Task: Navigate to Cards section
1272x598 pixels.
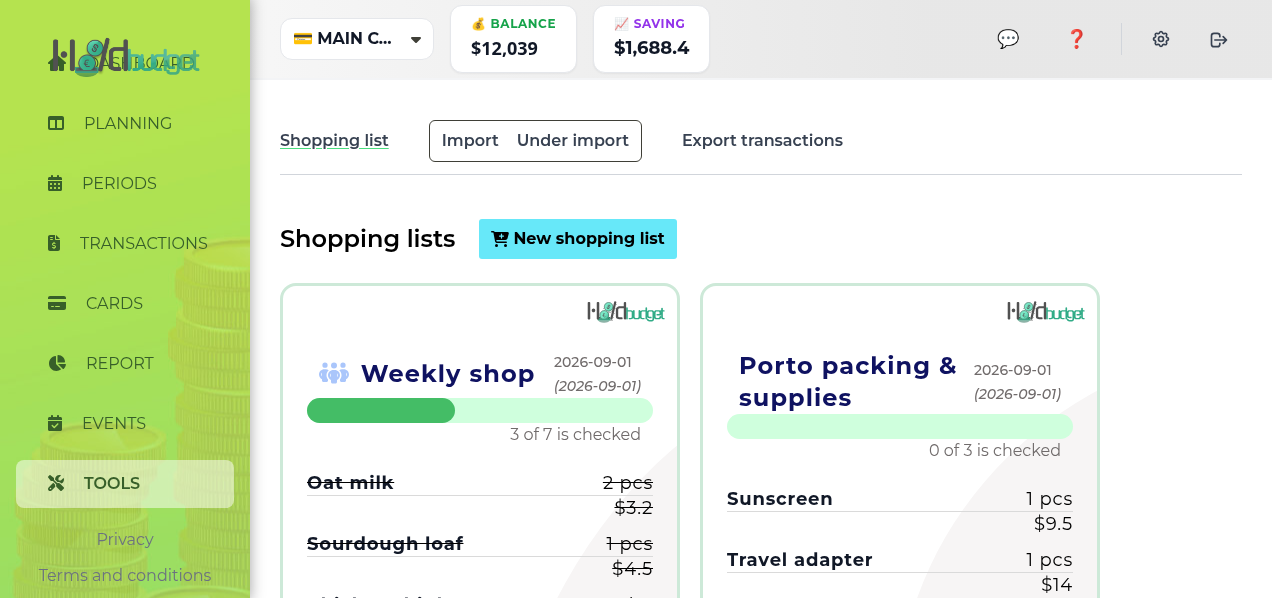Action: coord(125,303)
